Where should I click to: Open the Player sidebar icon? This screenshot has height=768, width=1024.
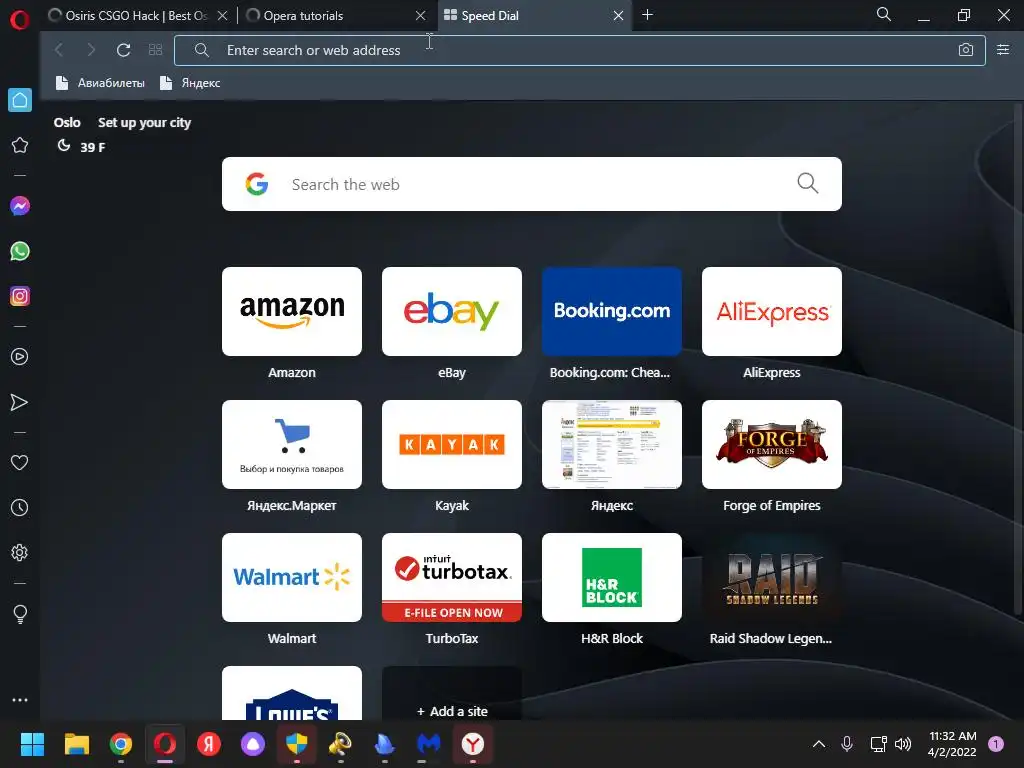click(20, 357)
